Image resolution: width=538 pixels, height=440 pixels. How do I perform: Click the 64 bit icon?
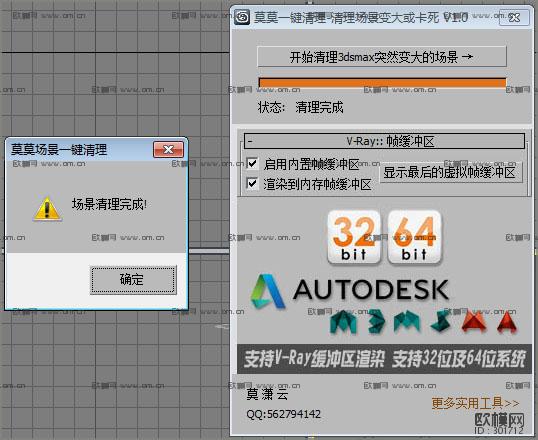pyautogui.click(x=414, y=237)
